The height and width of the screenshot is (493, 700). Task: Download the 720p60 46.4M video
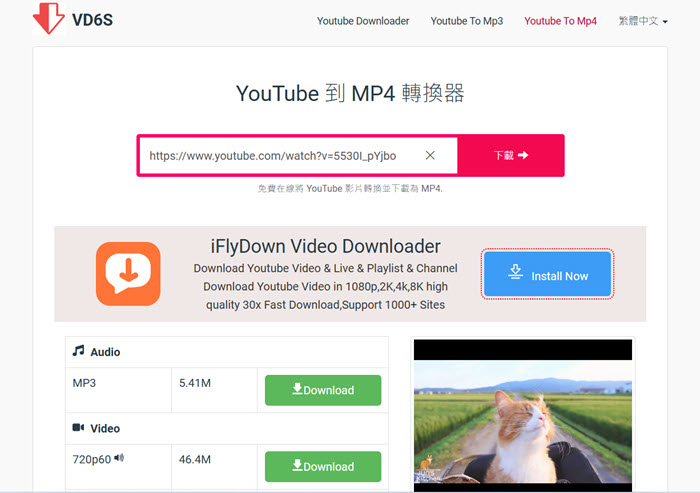click(x=323, y=466)
